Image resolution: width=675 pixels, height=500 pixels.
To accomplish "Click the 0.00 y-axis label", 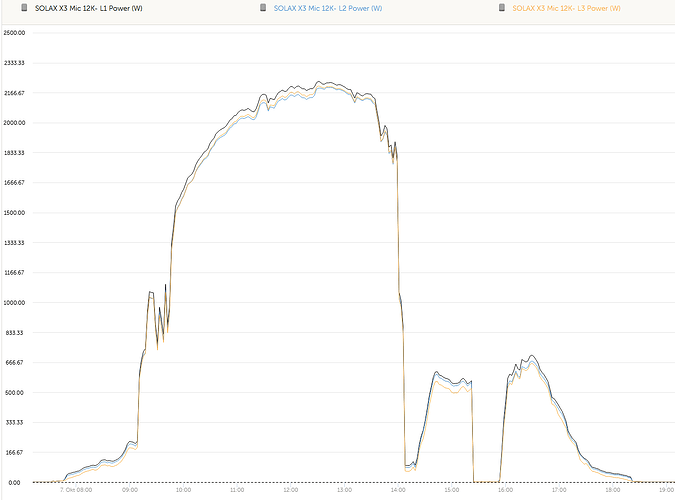I will tap(14, 483).
